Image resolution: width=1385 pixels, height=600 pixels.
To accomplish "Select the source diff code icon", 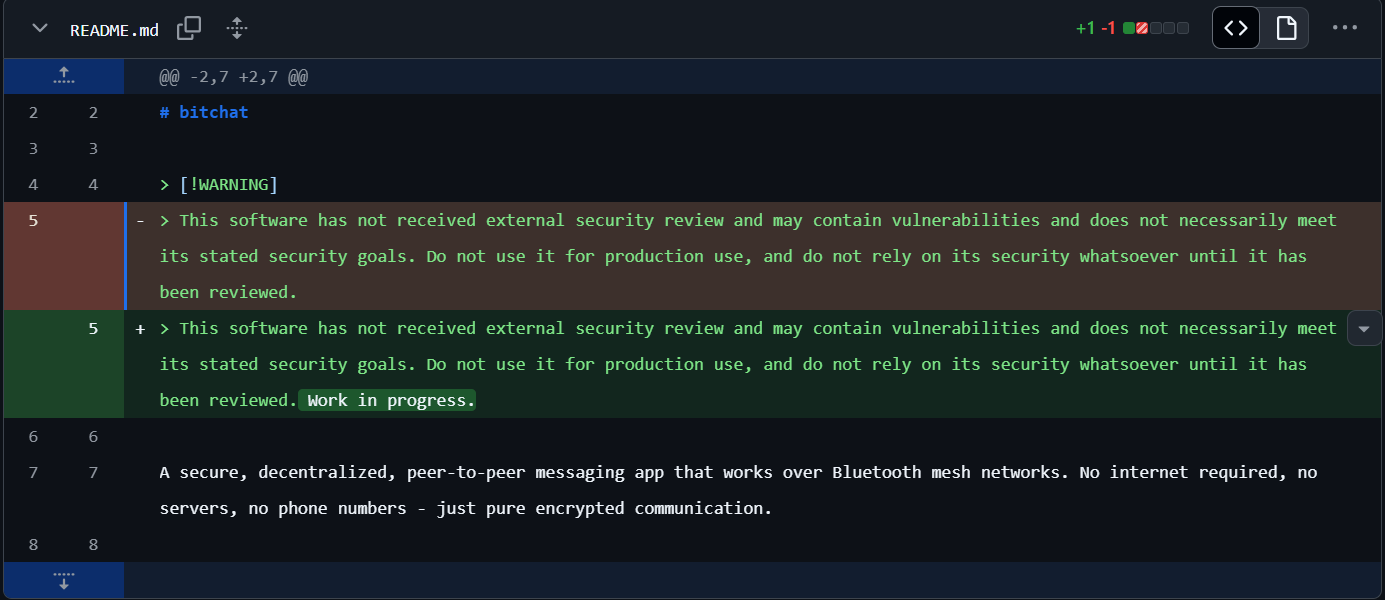I will point(1235,28).
